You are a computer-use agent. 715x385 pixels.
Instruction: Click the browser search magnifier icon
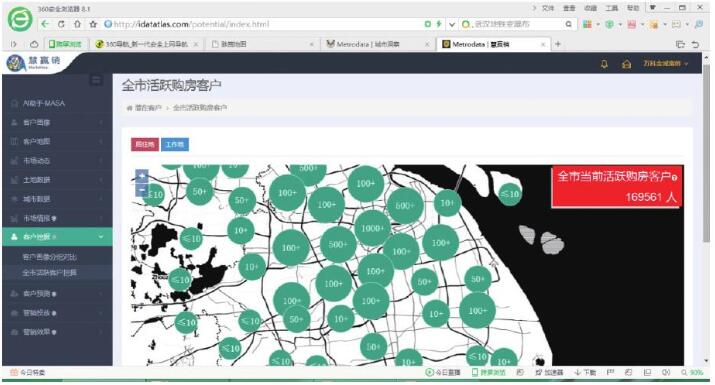569,24
